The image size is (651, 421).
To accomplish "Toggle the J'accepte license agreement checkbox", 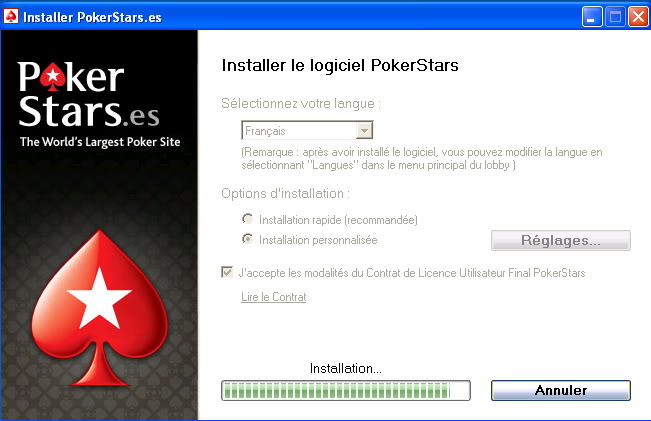I will click(x=227, y=272).
